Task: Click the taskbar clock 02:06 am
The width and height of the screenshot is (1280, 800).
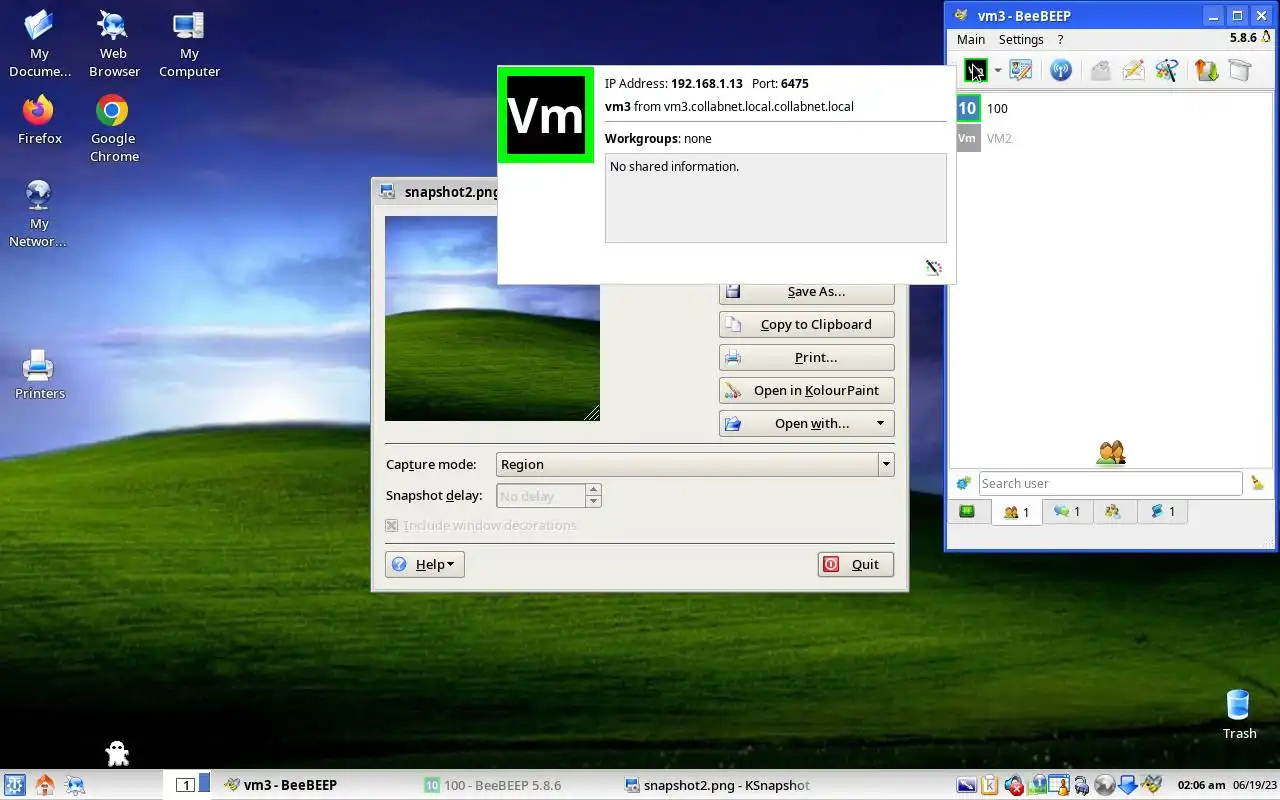Action: tap(1202, 785)
